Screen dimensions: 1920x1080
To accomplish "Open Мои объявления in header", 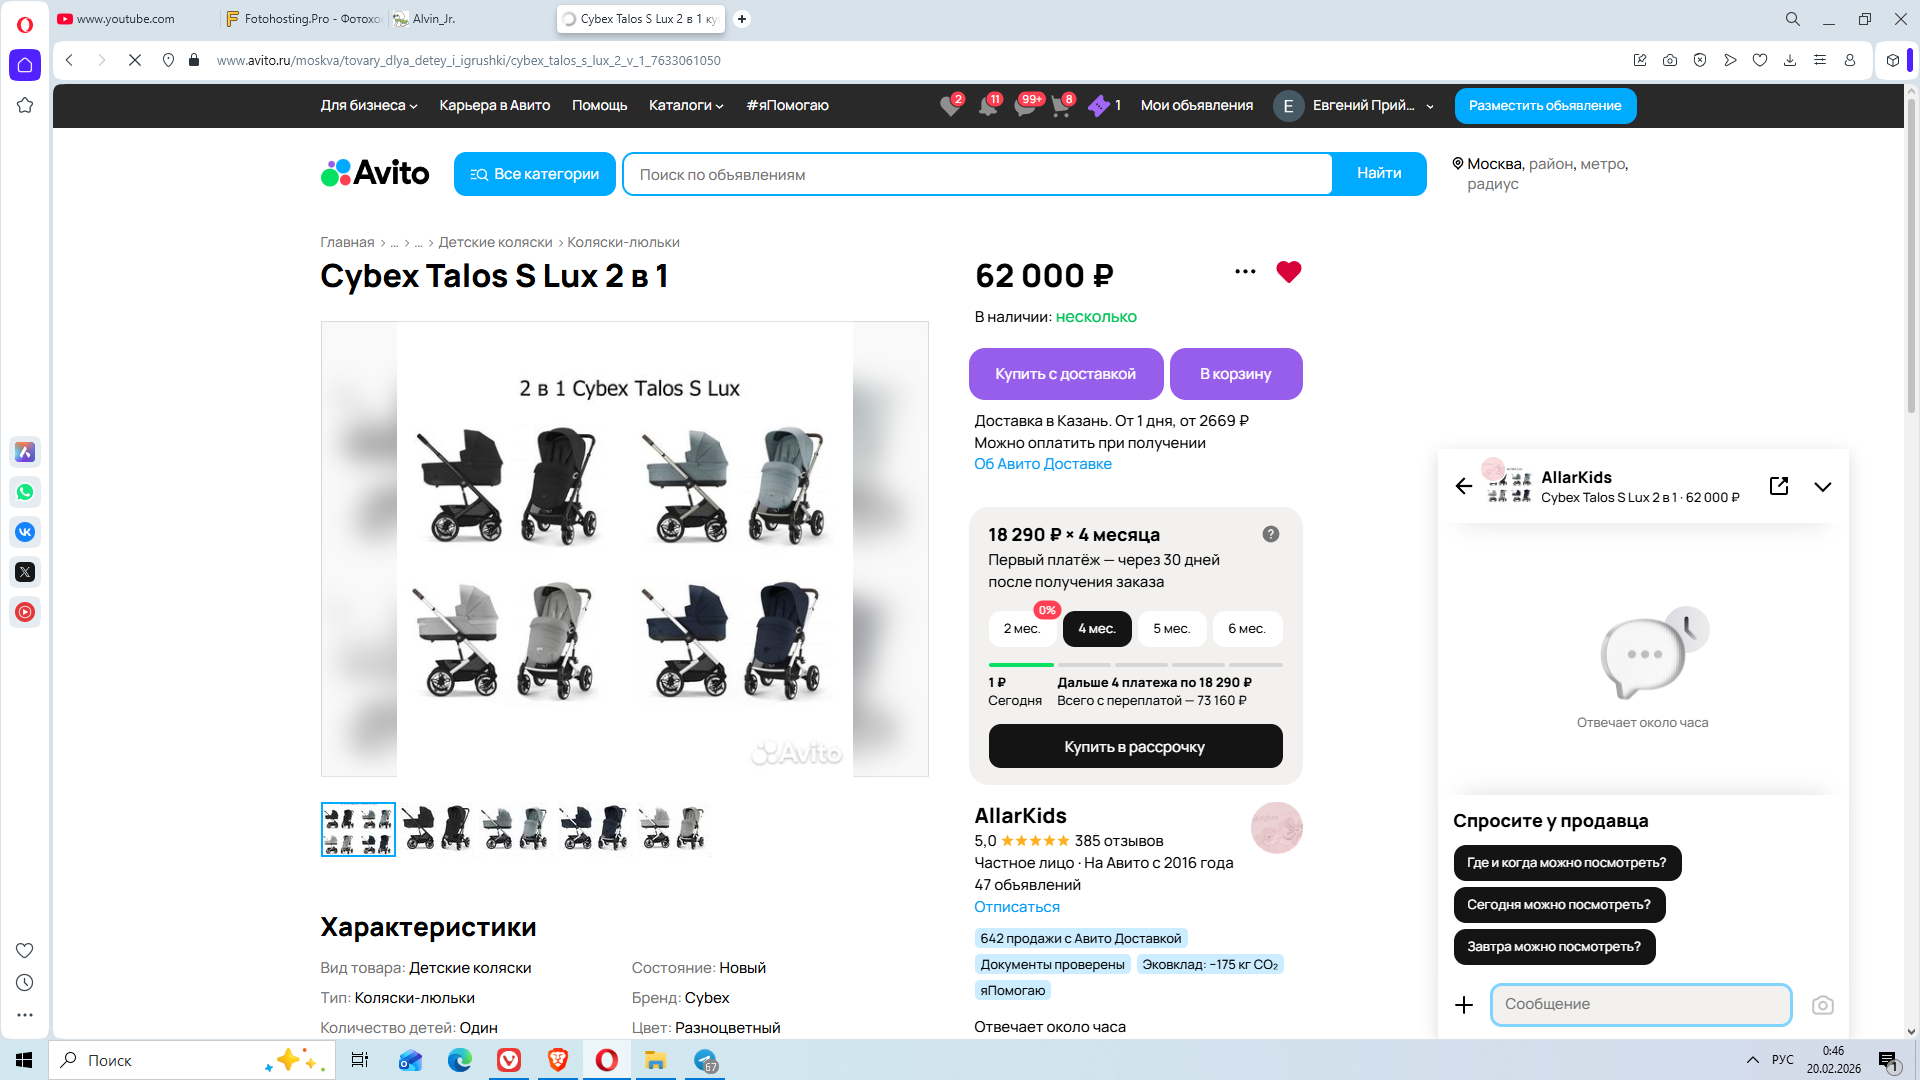I will point(1196,106).
